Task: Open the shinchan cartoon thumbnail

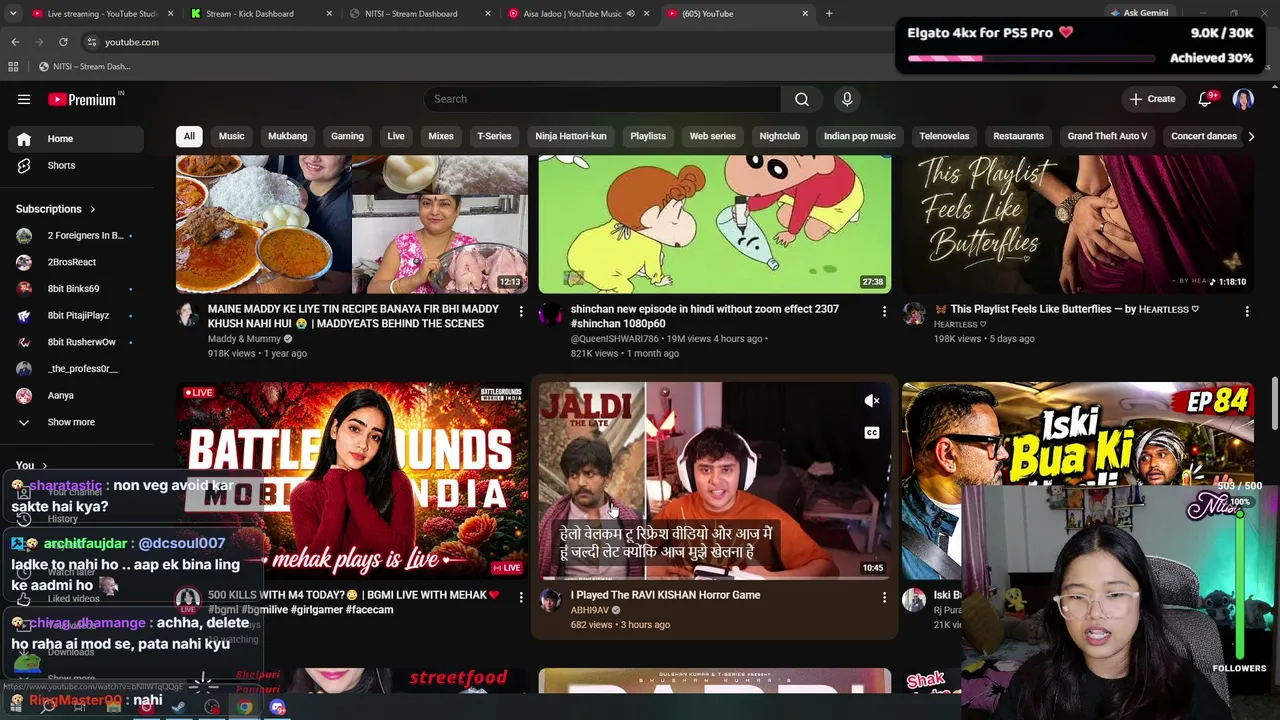Action: pyautogui.click(x=715, y=224)
